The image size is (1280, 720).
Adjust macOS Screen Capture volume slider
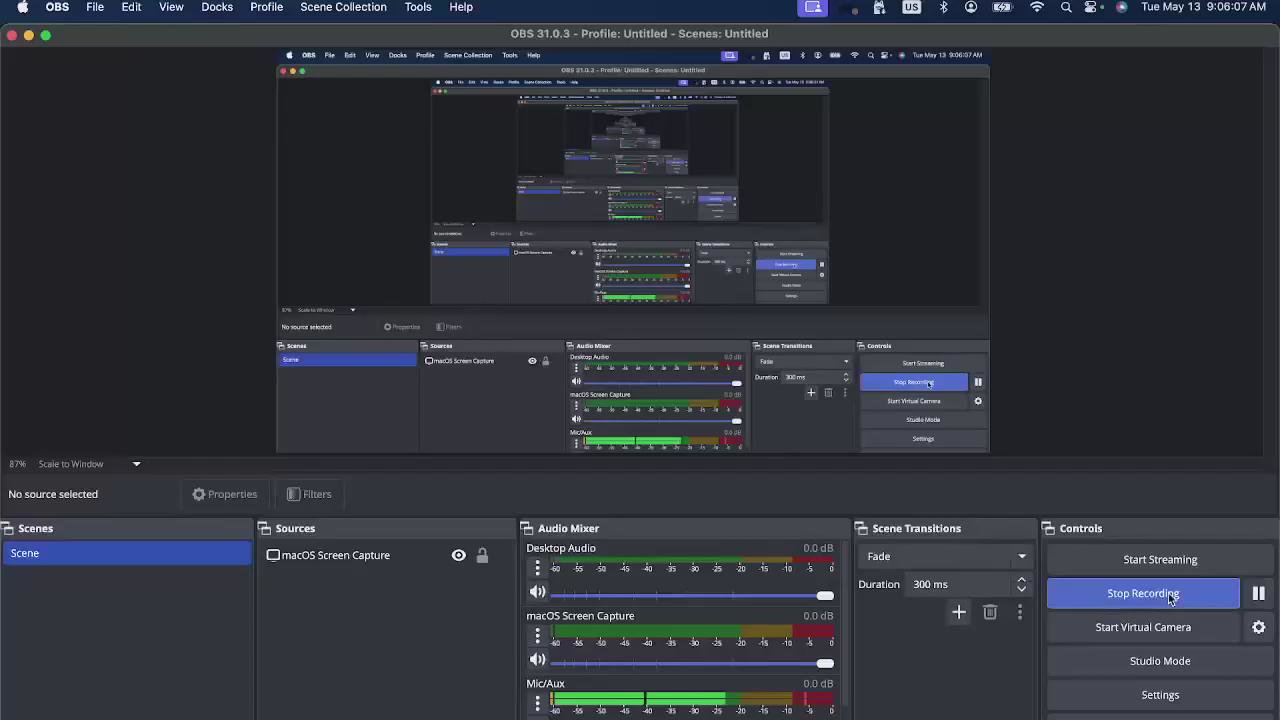pos(692,662)
